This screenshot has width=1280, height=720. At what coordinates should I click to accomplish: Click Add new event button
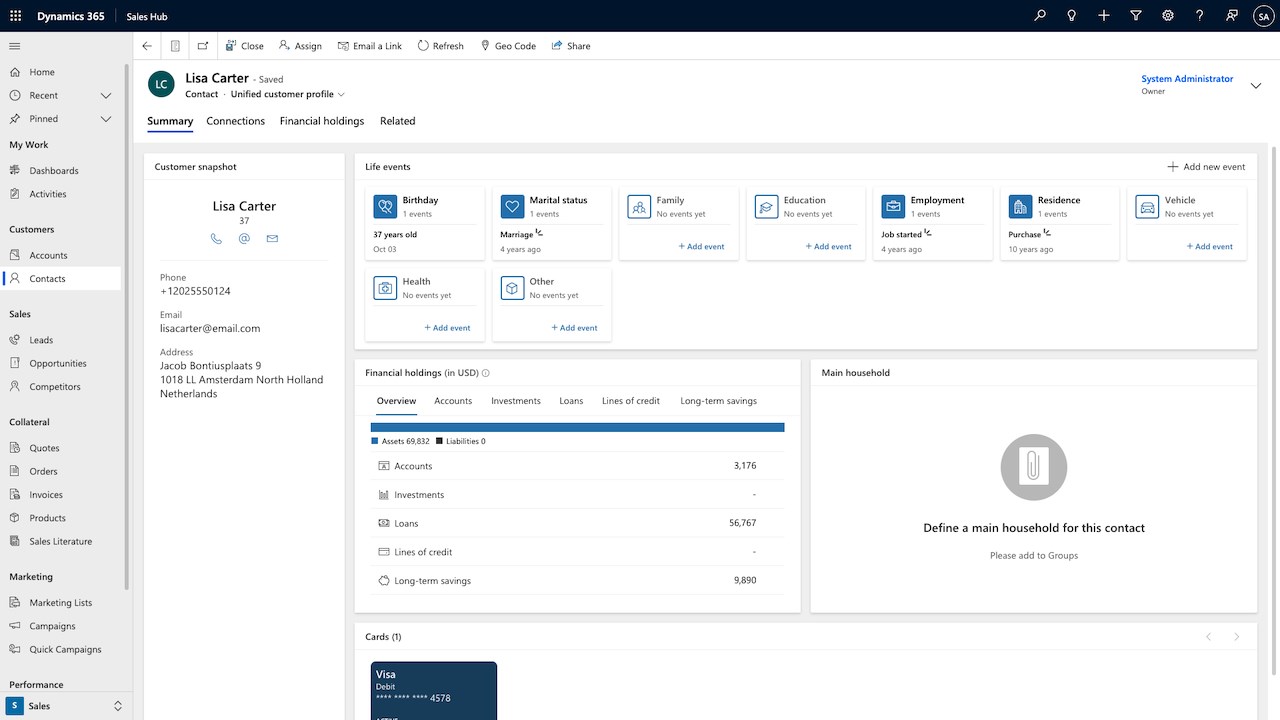pos(1206,167)
